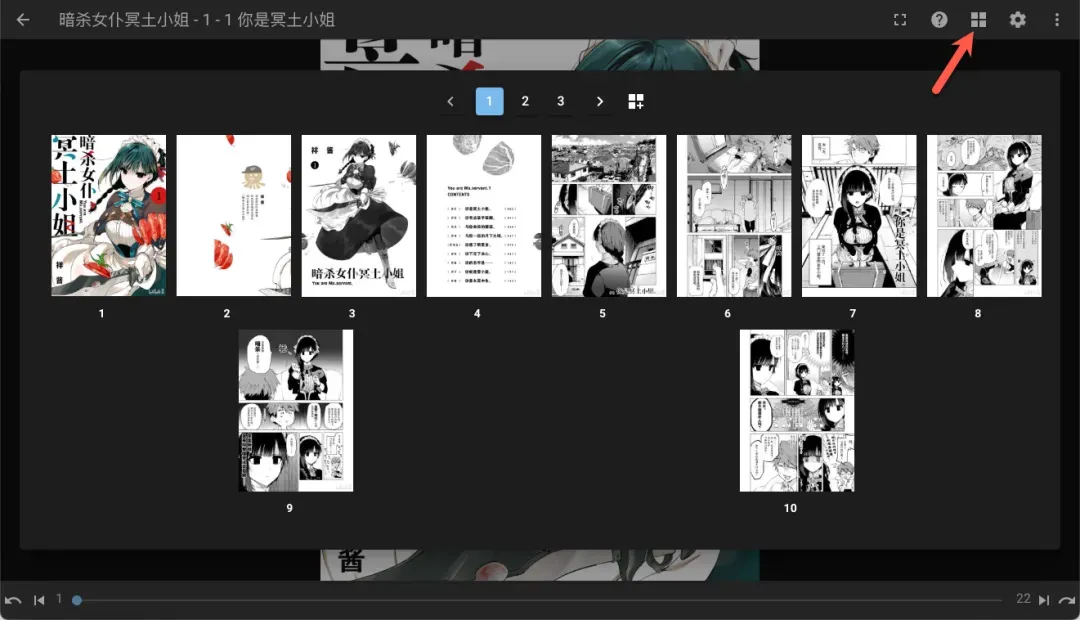Select pagination page 2

(525, 101)
